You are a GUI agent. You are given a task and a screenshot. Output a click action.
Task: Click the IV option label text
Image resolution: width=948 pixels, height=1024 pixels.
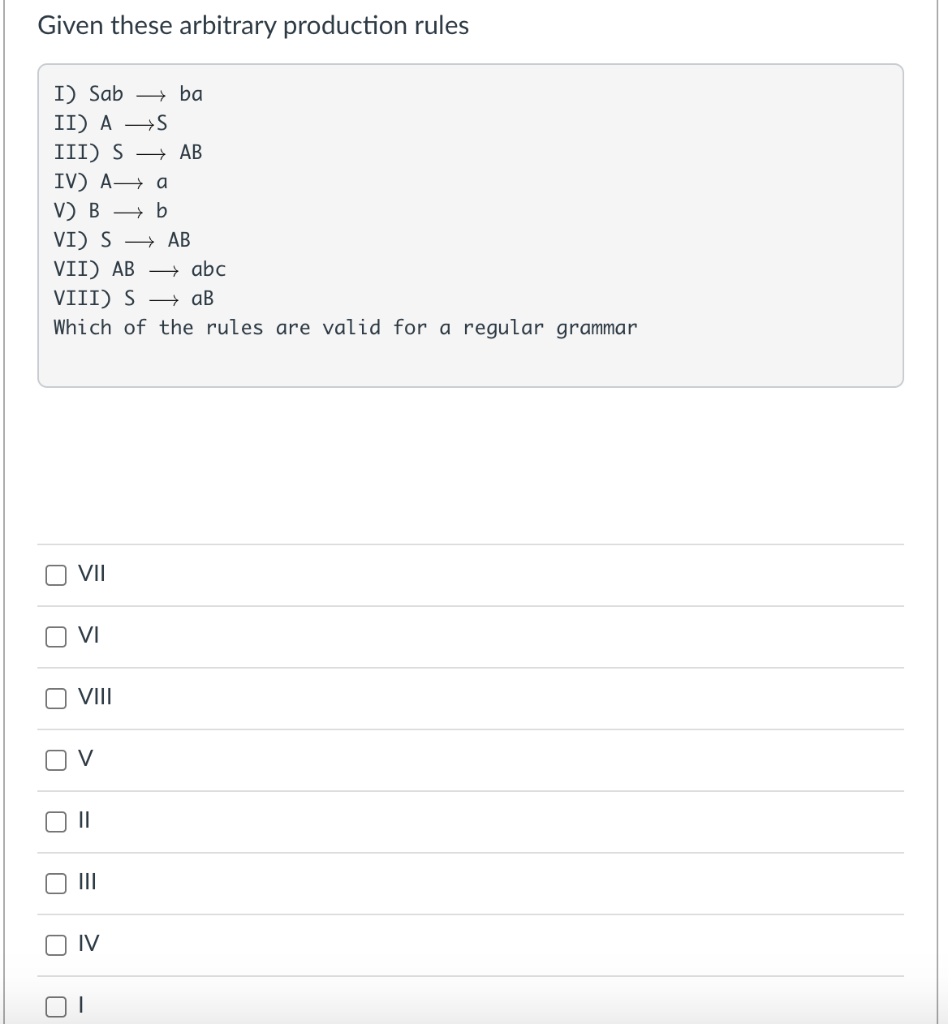click(90, 942)
